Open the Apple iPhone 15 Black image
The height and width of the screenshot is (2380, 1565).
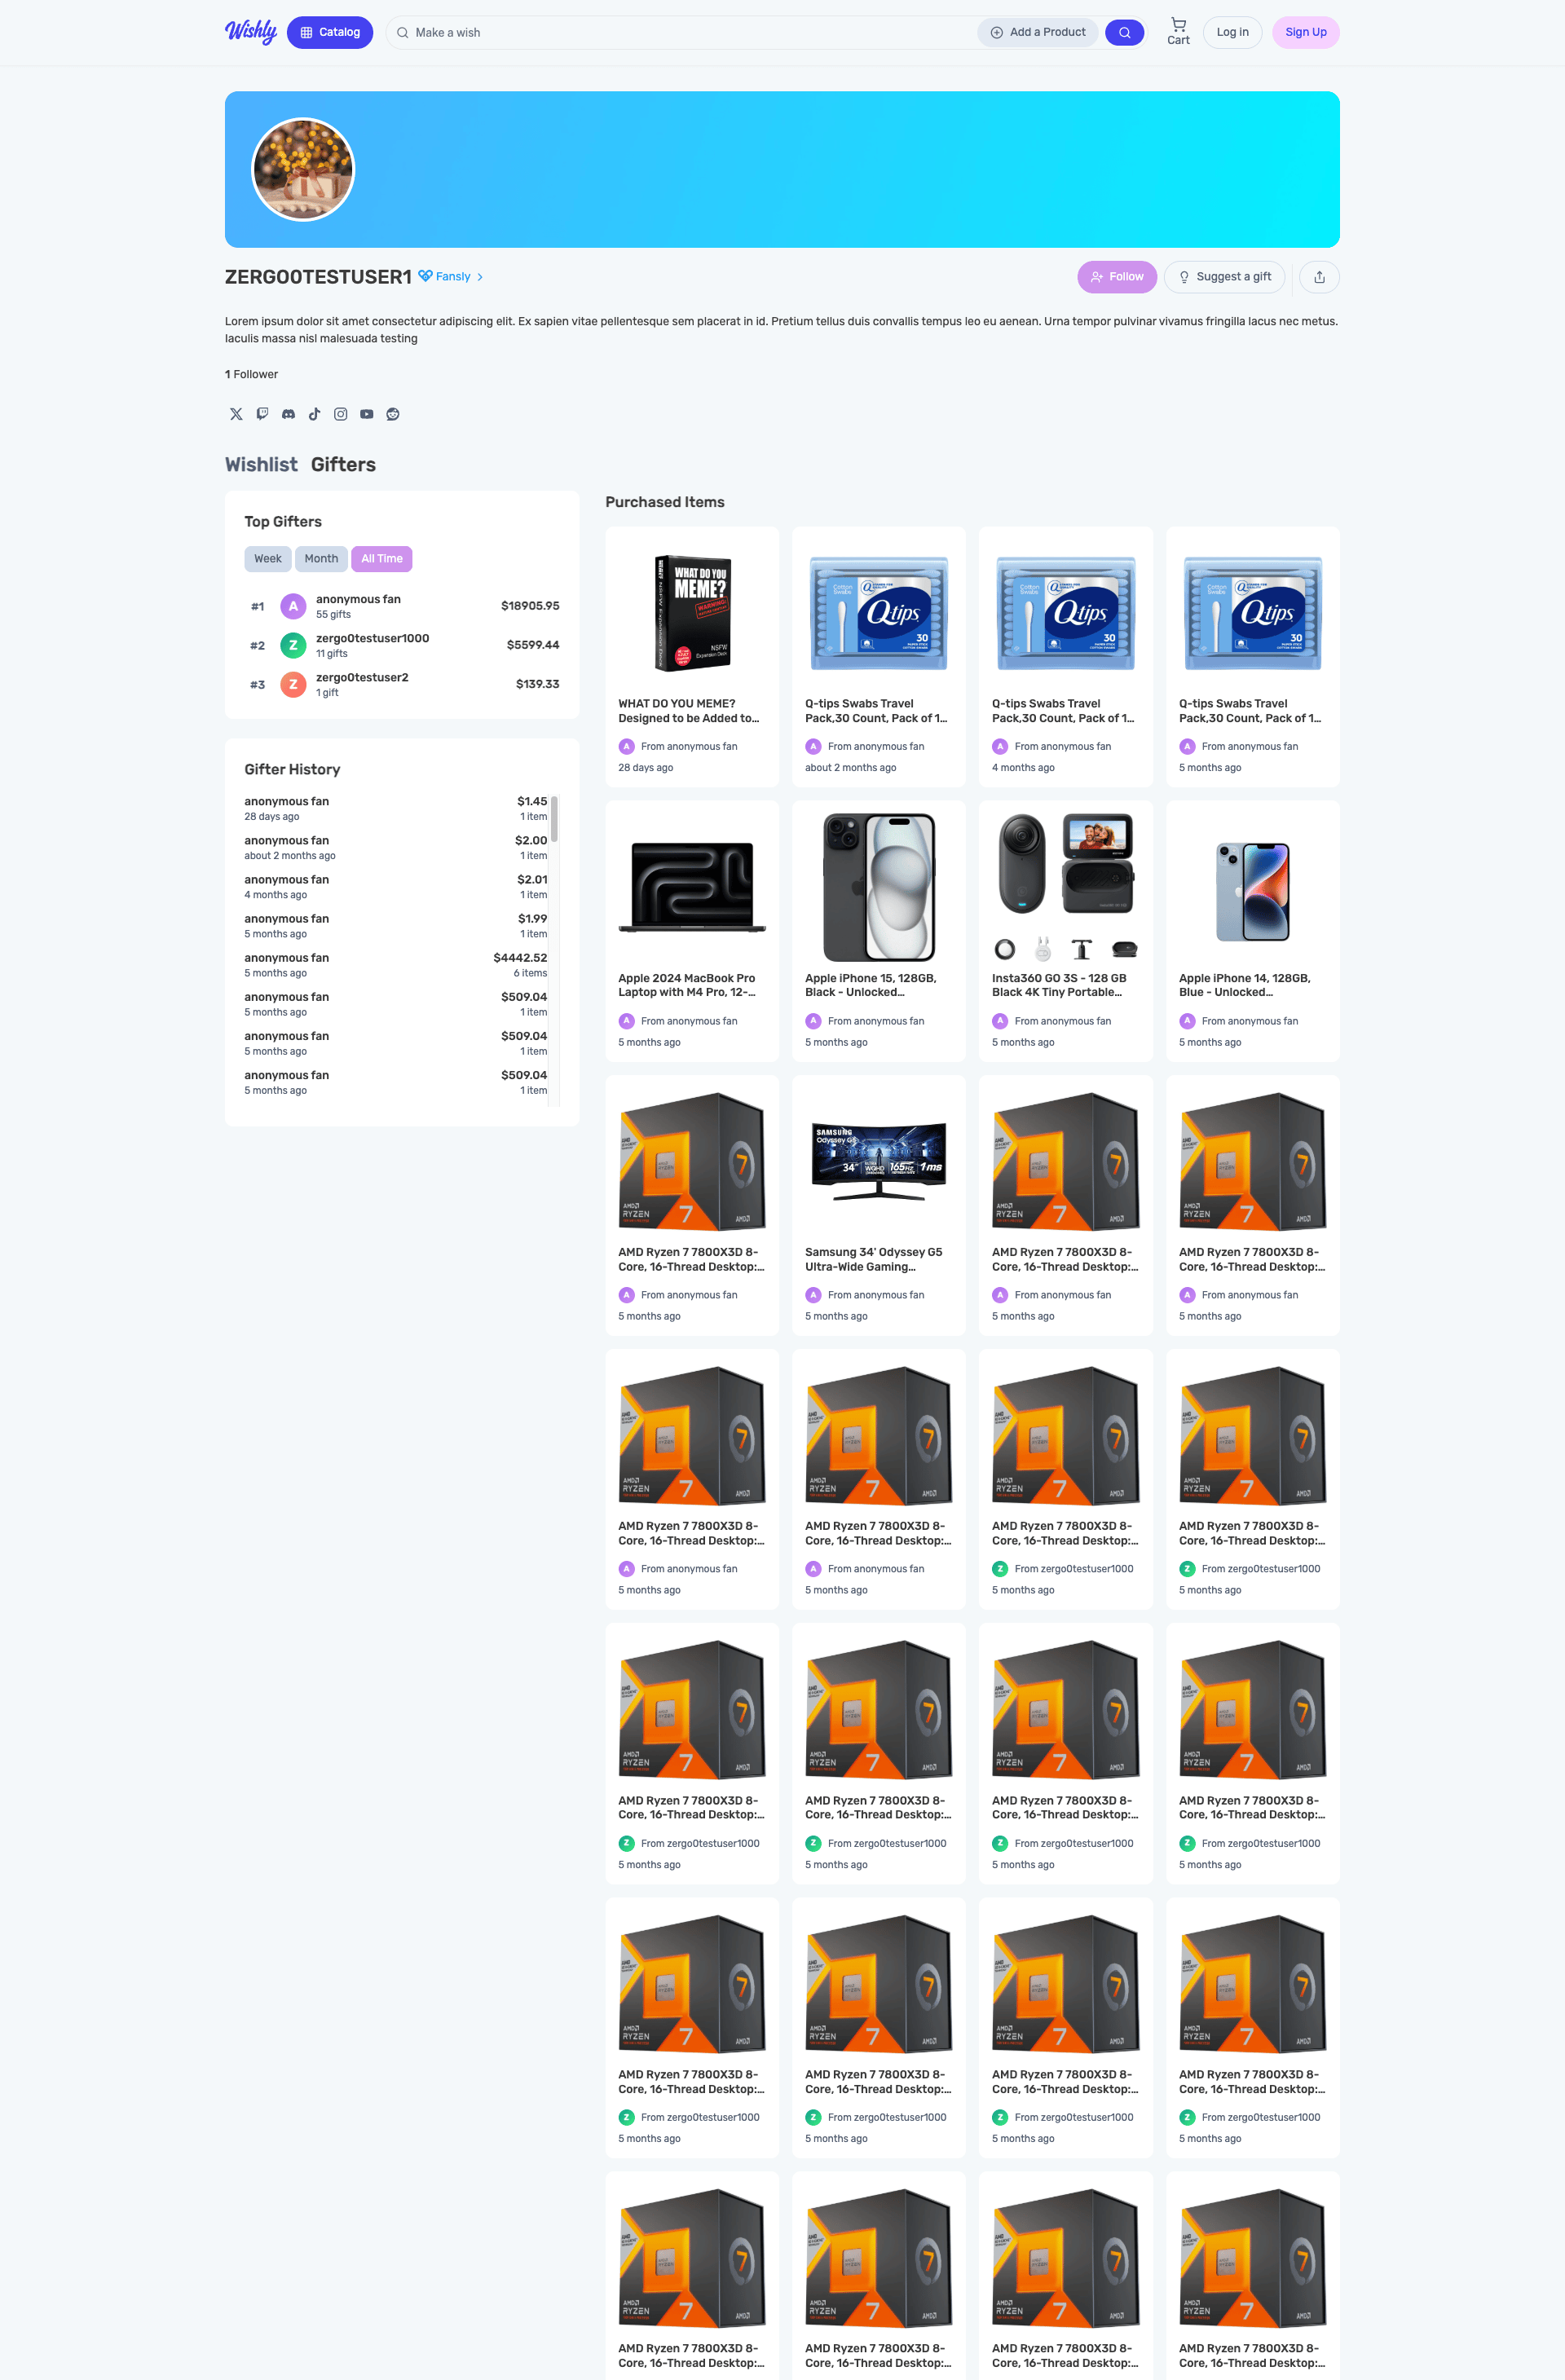tap(879, 887)
